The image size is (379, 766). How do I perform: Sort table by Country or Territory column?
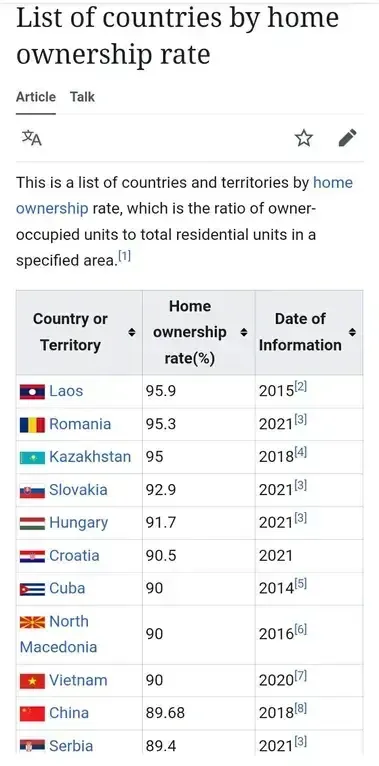pyautogui.click(x=131, y=333)
